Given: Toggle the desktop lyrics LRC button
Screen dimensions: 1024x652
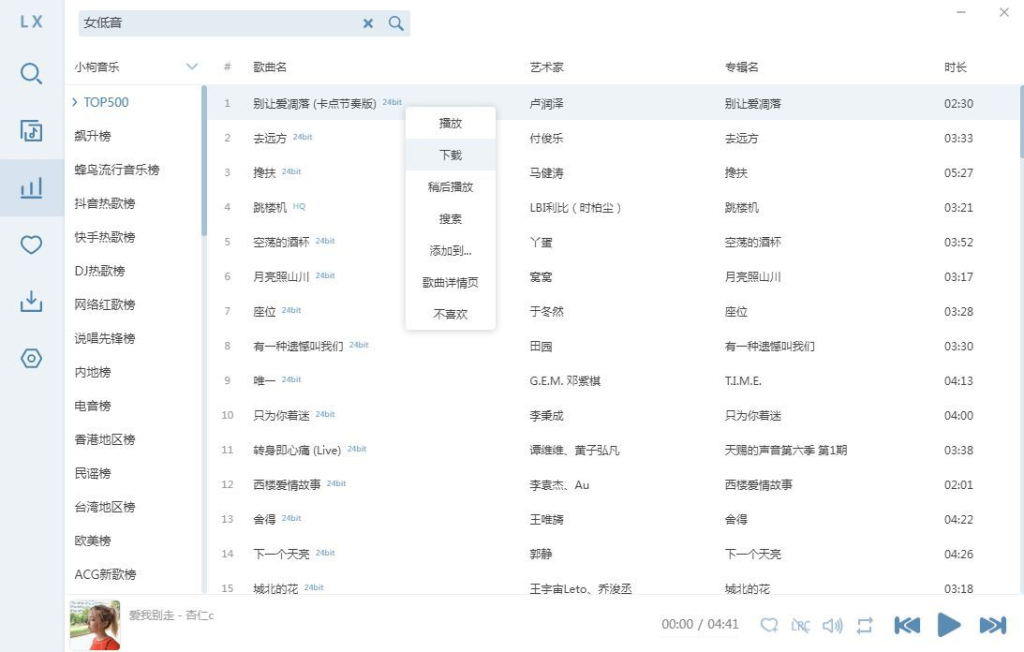Looking at the screenshot, I should (801, 625).
